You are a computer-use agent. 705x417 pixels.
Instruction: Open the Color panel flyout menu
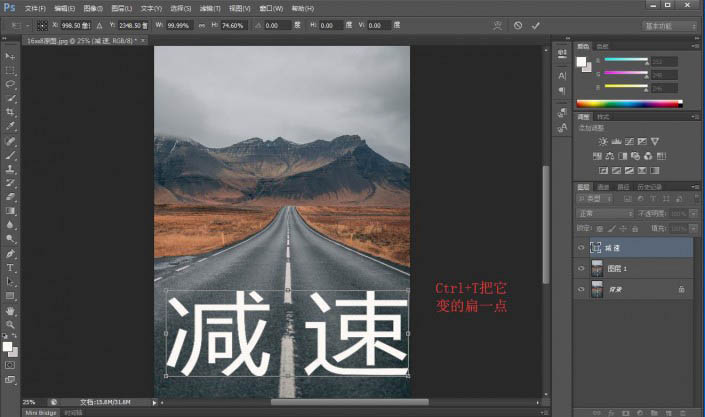pyautogui.click(x=695, y=46)
